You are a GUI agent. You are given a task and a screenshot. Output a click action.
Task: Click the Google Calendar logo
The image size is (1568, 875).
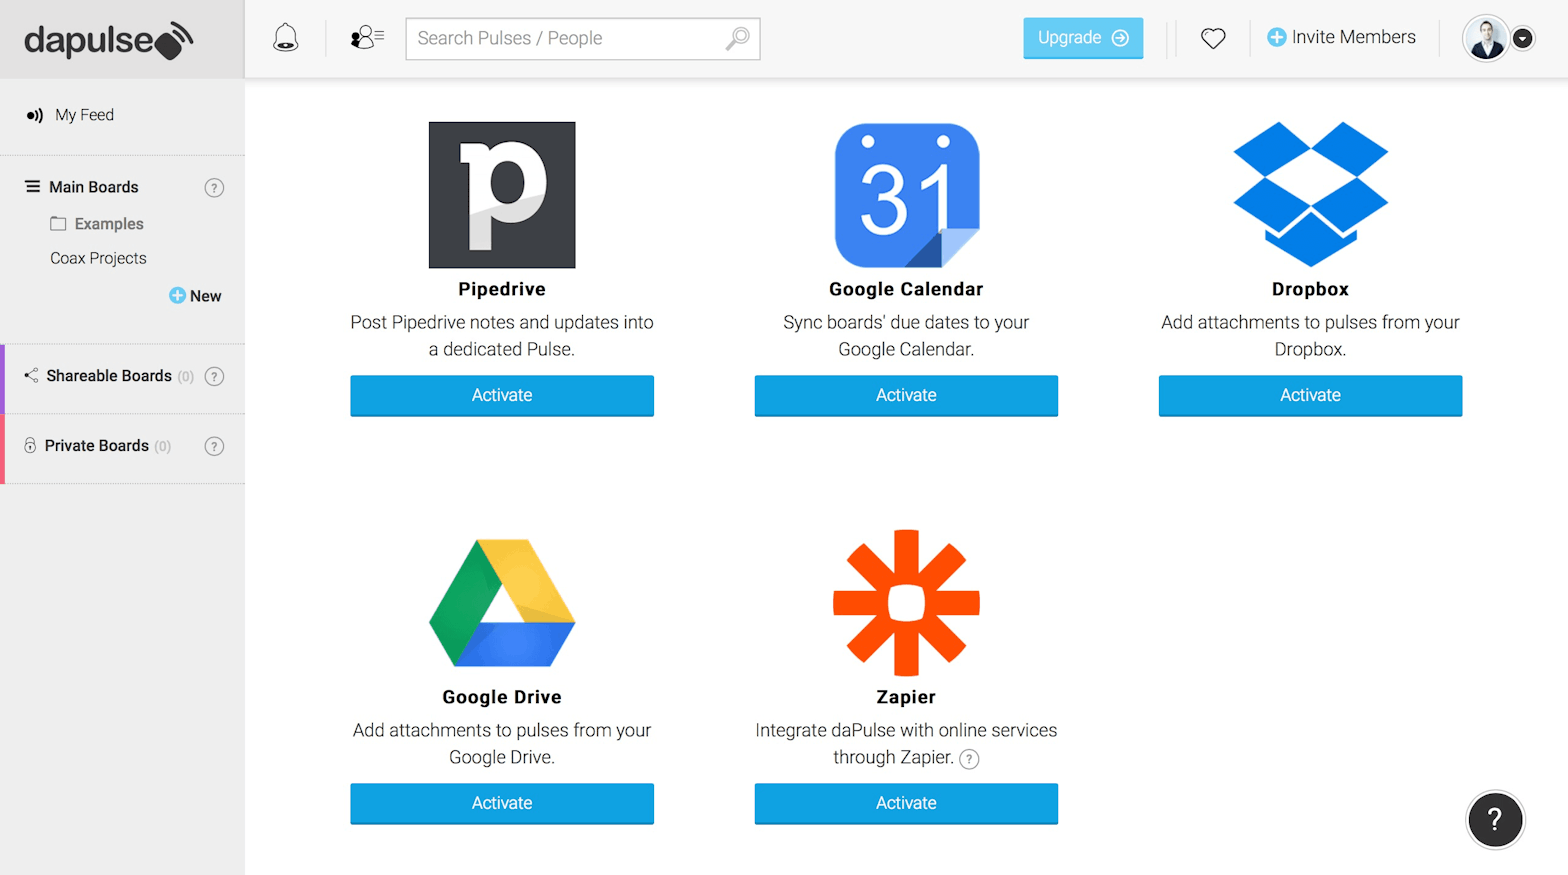(x=906, y=195)
